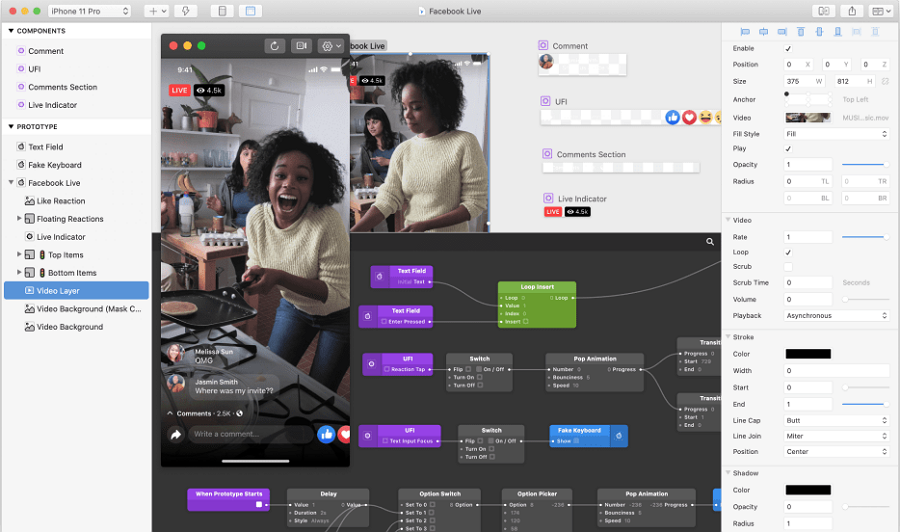The height and width of the screenshot is (532, 900).
Task: Open the viewer settings gear menu
Action: pos(331,46)
